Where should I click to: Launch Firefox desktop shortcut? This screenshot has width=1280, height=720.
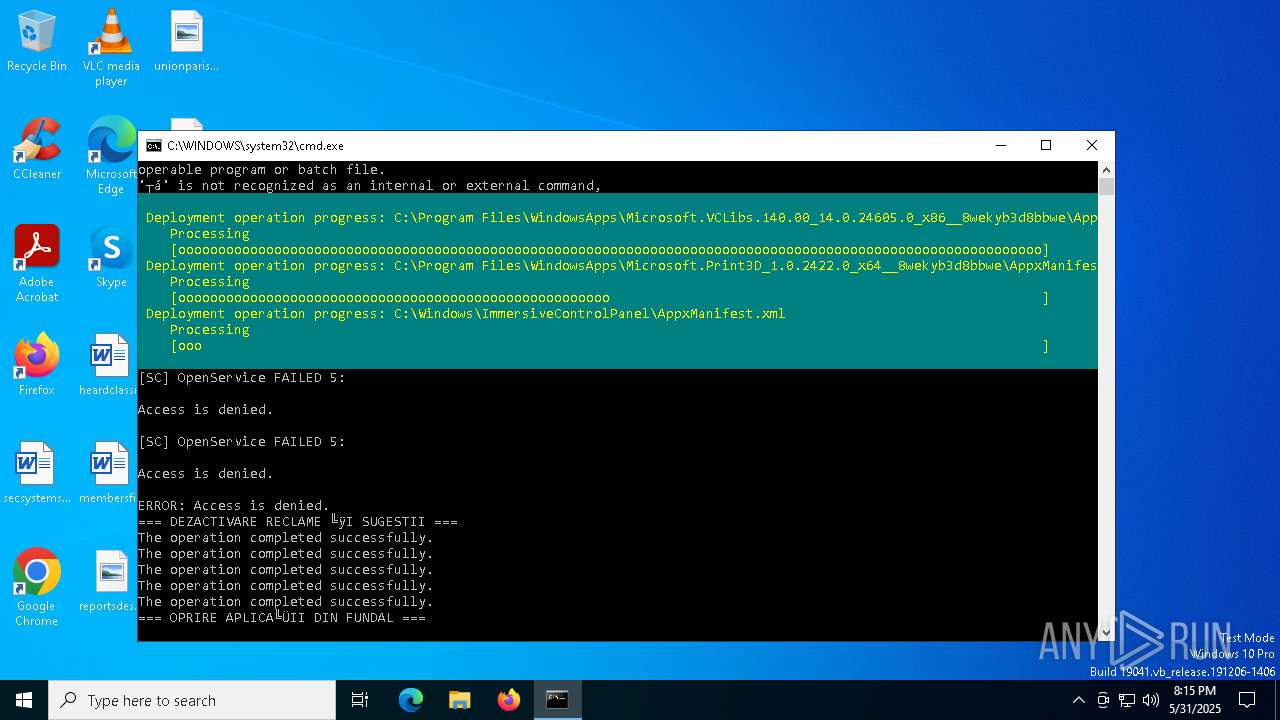37,365
